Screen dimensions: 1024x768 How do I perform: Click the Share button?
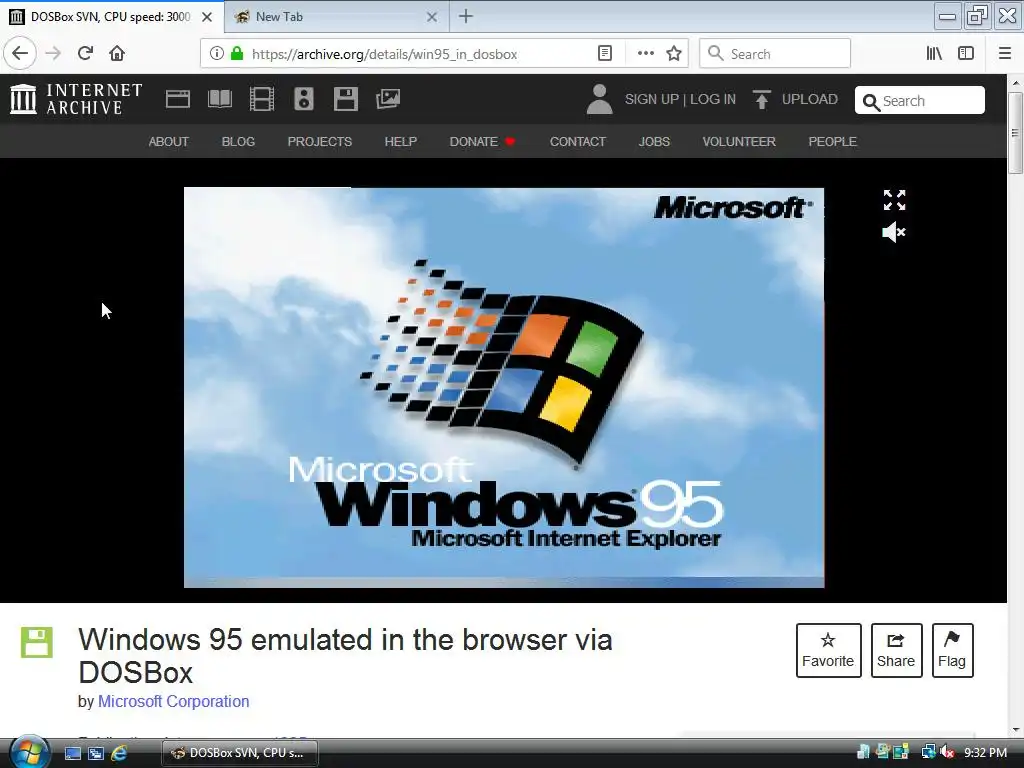tap(896, 650)
